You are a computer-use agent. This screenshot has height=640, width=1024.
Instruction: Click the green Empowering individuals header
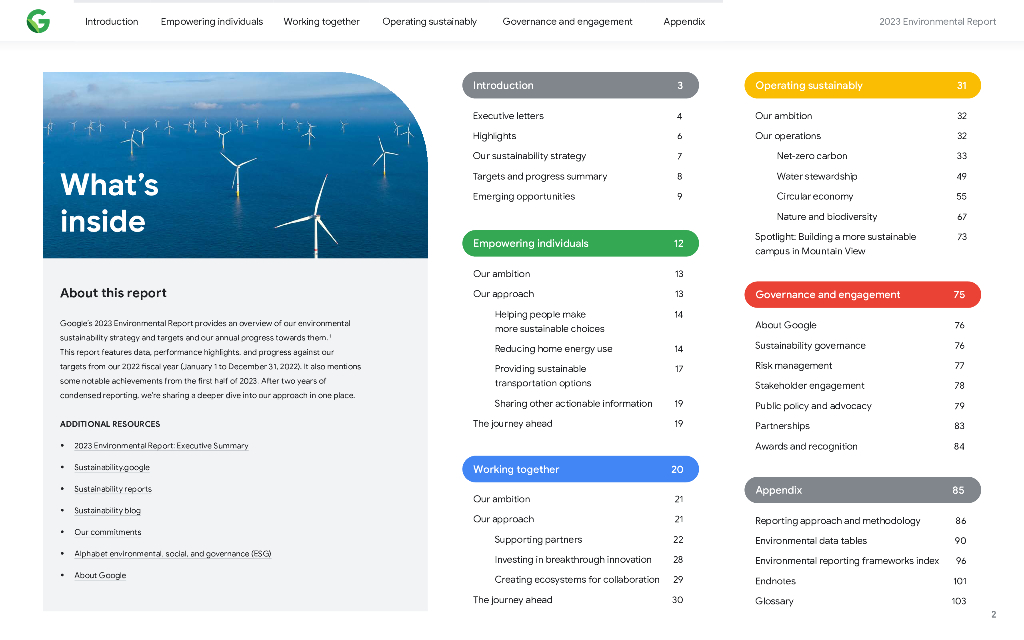click(x=580, y=244)
